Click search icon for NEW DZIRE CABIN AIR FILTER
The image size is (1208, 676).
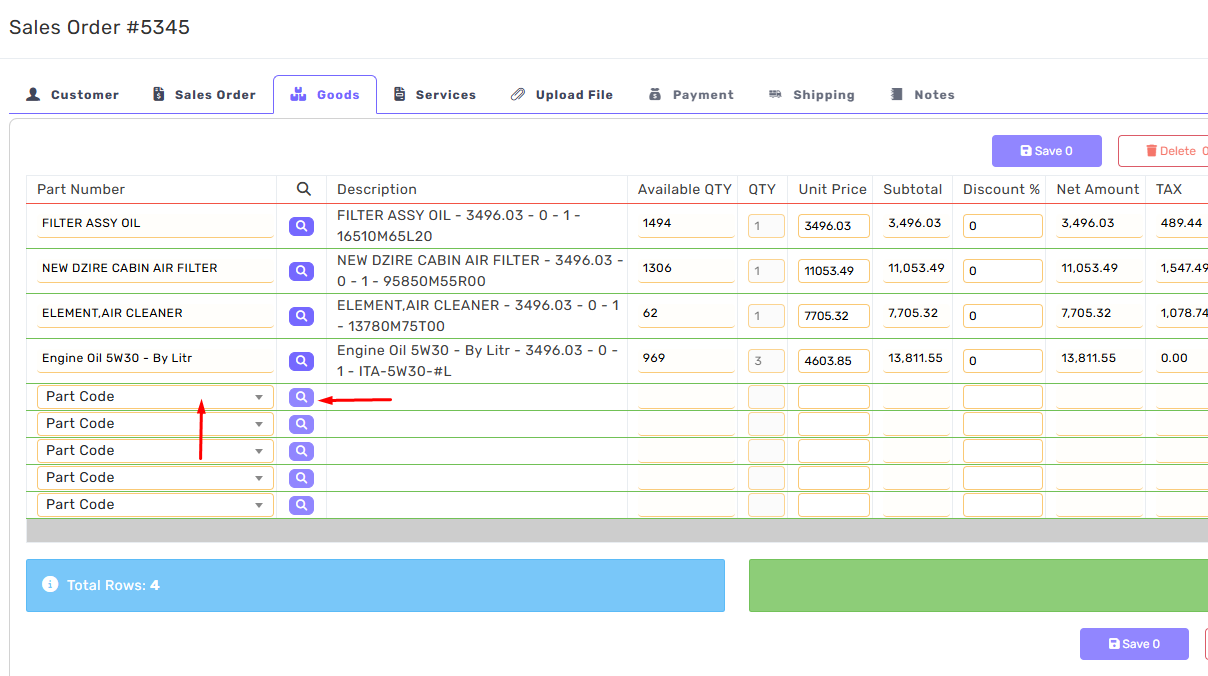click(301, 271)
